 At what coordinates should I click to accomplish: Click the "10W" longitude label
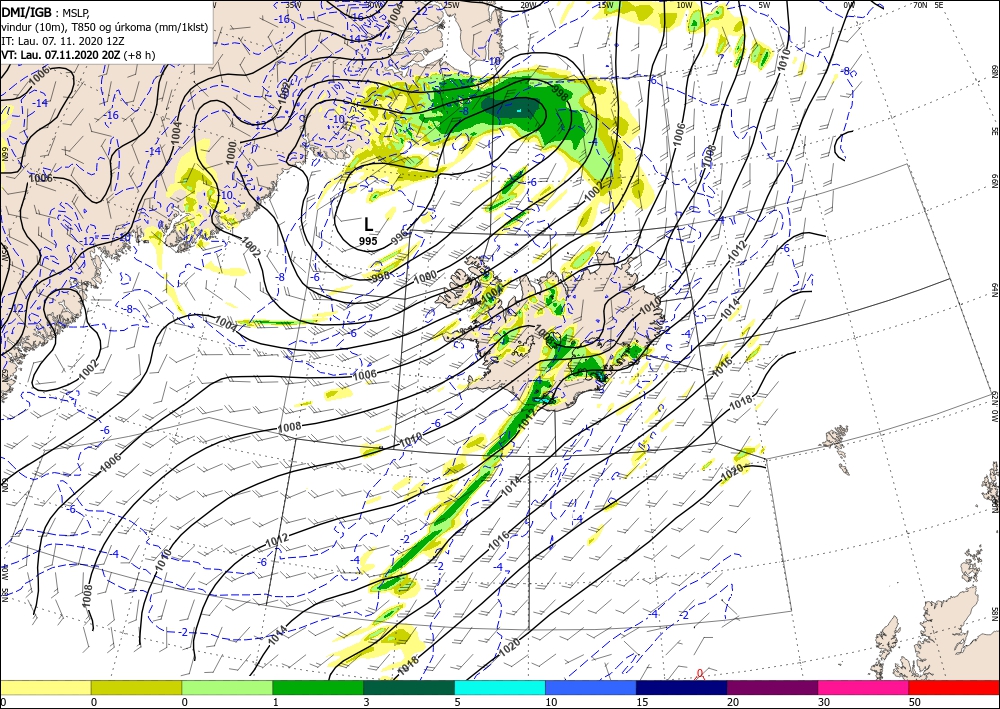click(684, 5)
